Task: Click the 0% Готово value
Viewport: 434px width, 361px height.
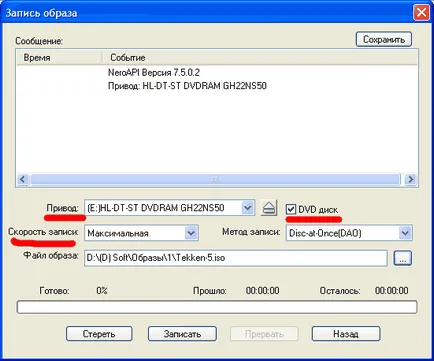Action: click(102, 291)
